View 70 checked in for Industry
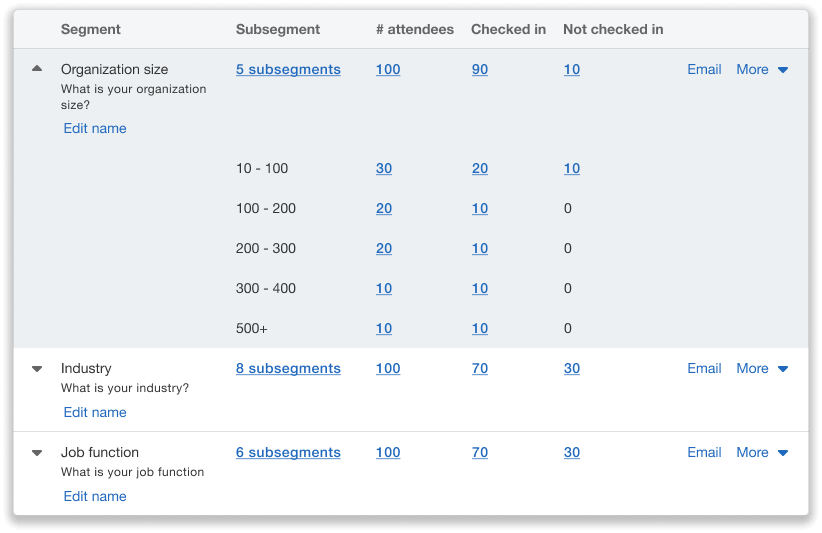The image size is (822, 533). (480, 368)
